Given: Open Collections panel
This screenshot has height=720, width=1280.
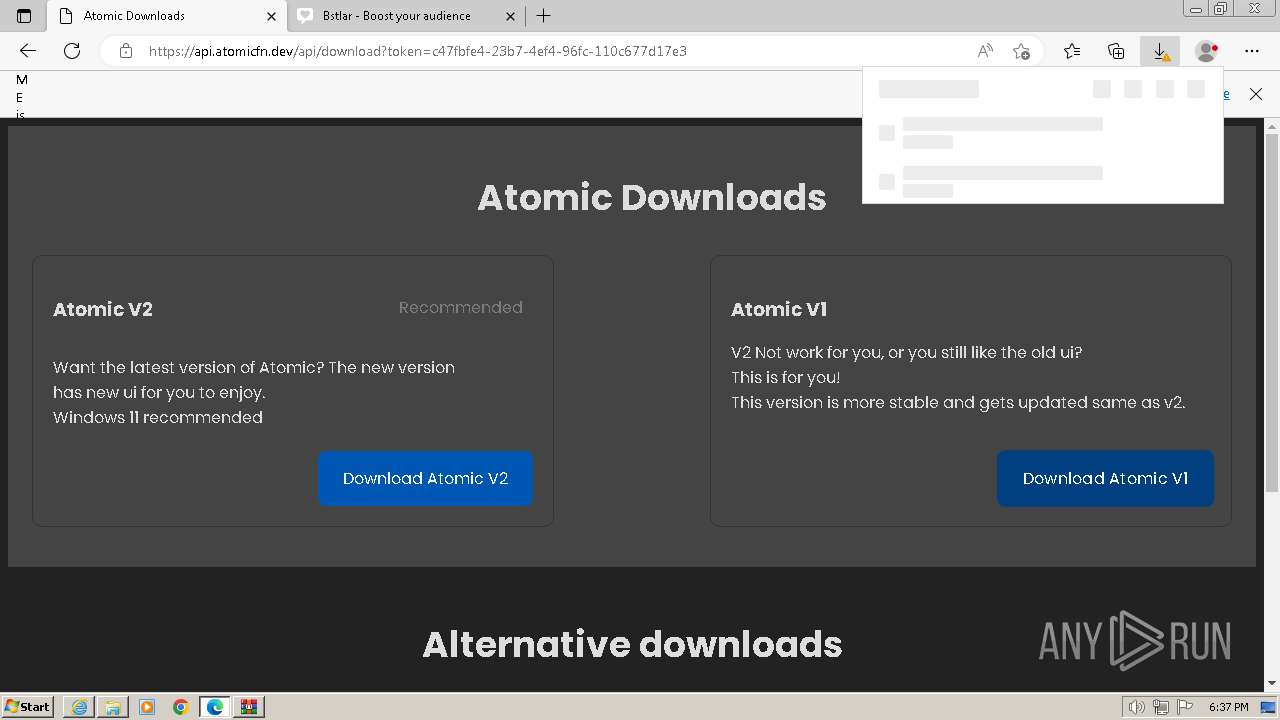Looking at the screenshot, I should [1116, 51].
